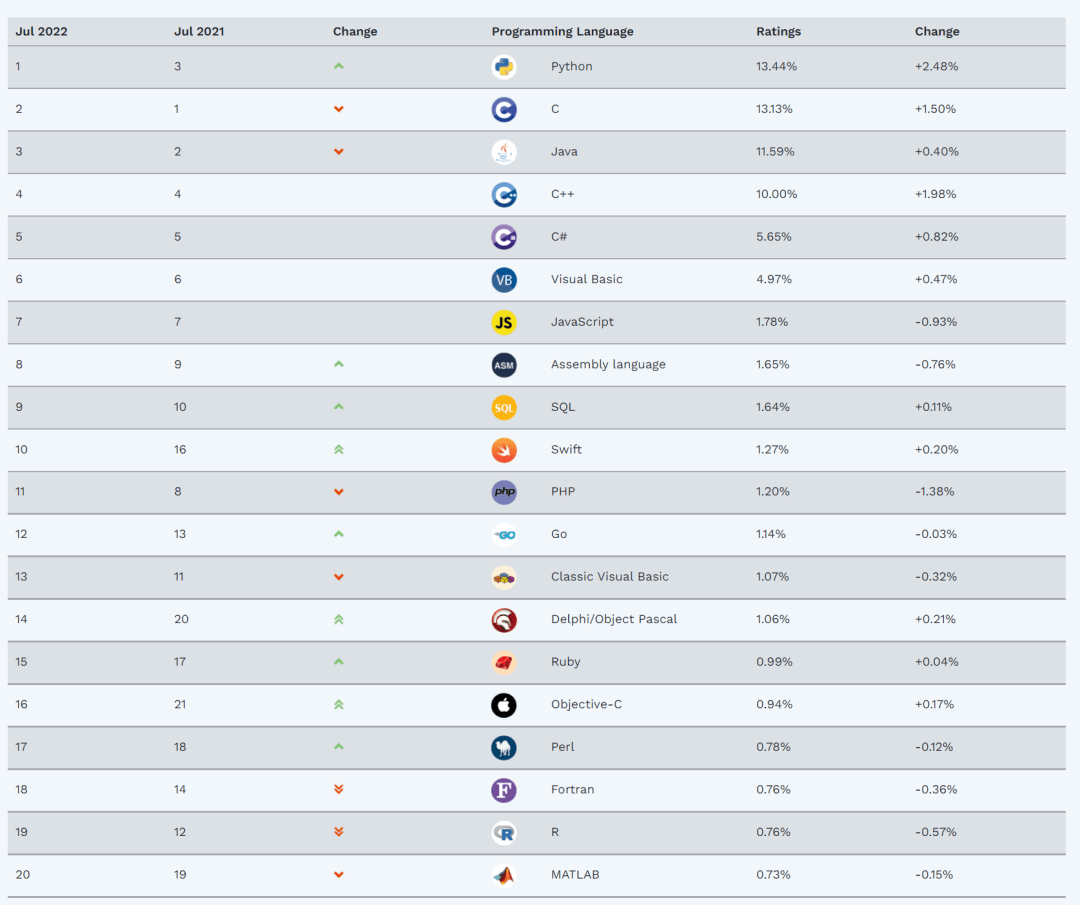
Task: Click the Ruby red gem icon
Action: tap(504, 662)
